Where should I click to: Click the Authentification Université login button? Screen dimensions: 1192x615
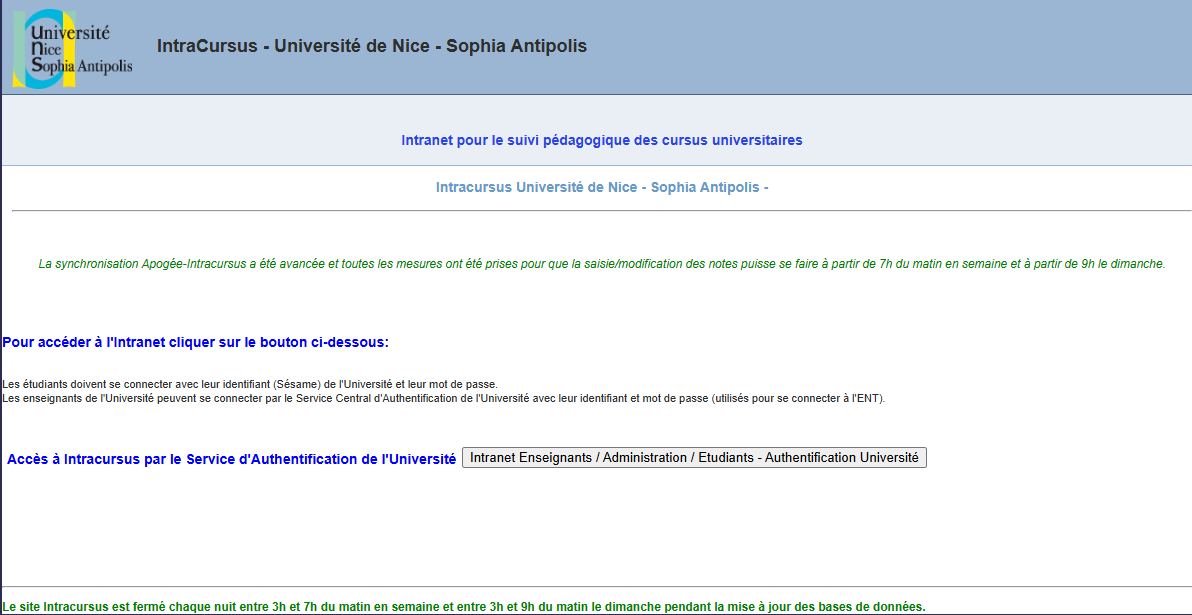[694, 457]
